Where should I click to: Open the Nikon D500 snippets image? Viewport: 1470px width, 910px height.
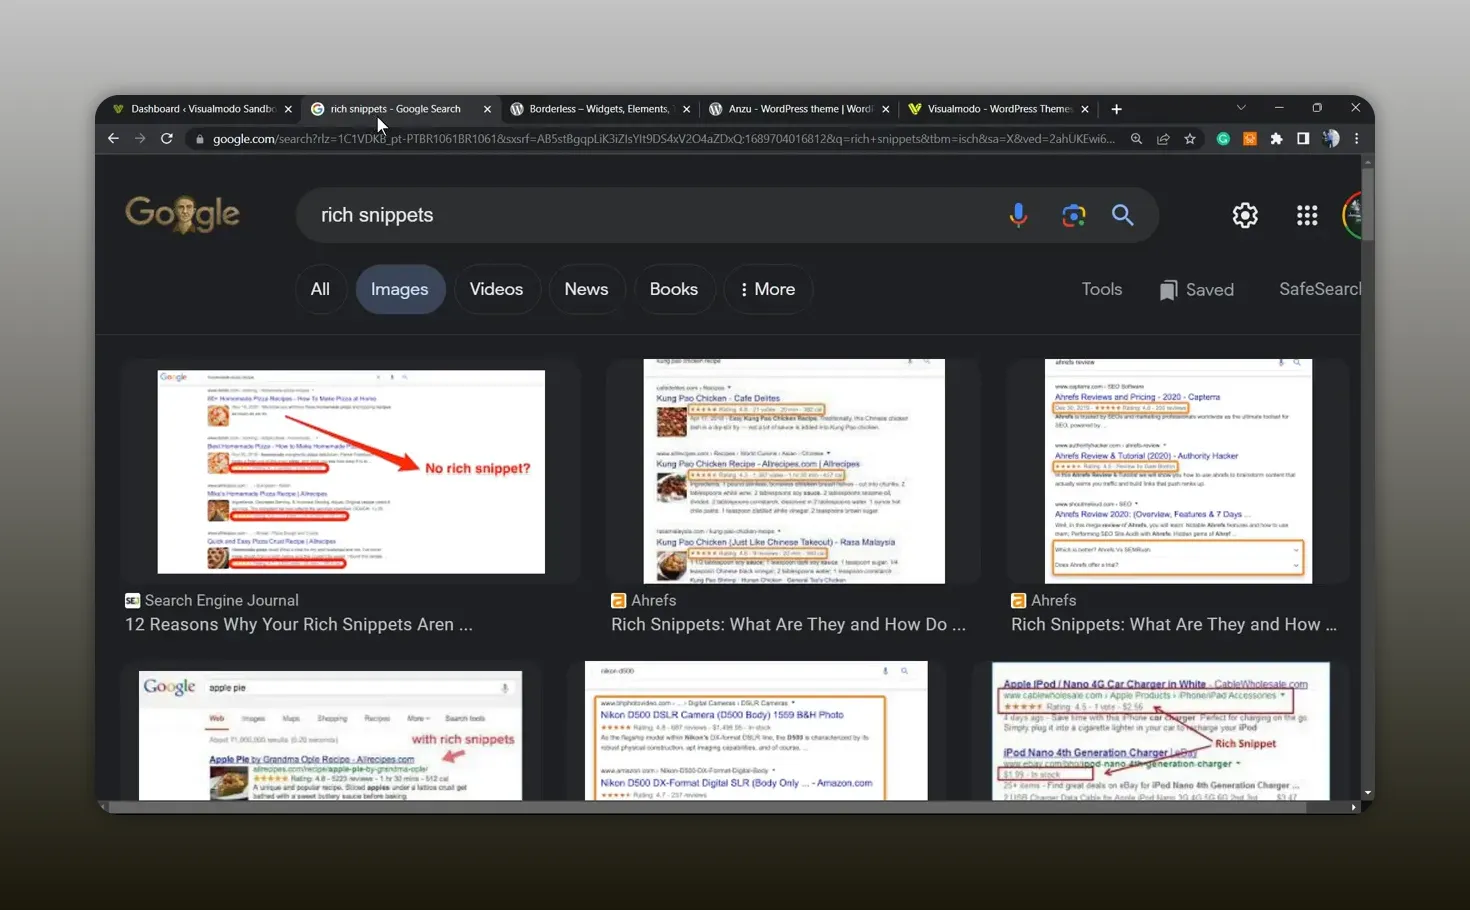coord(756,730)
